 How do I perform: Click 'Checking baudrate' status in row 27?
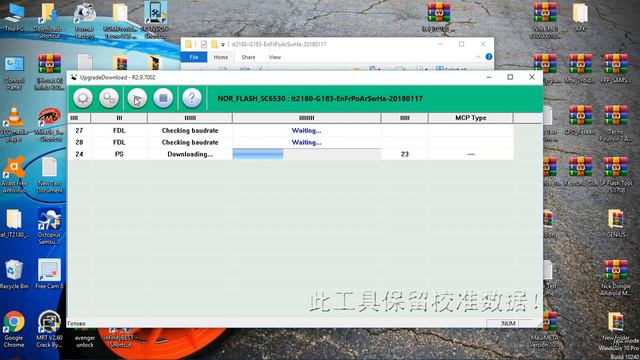190,131
